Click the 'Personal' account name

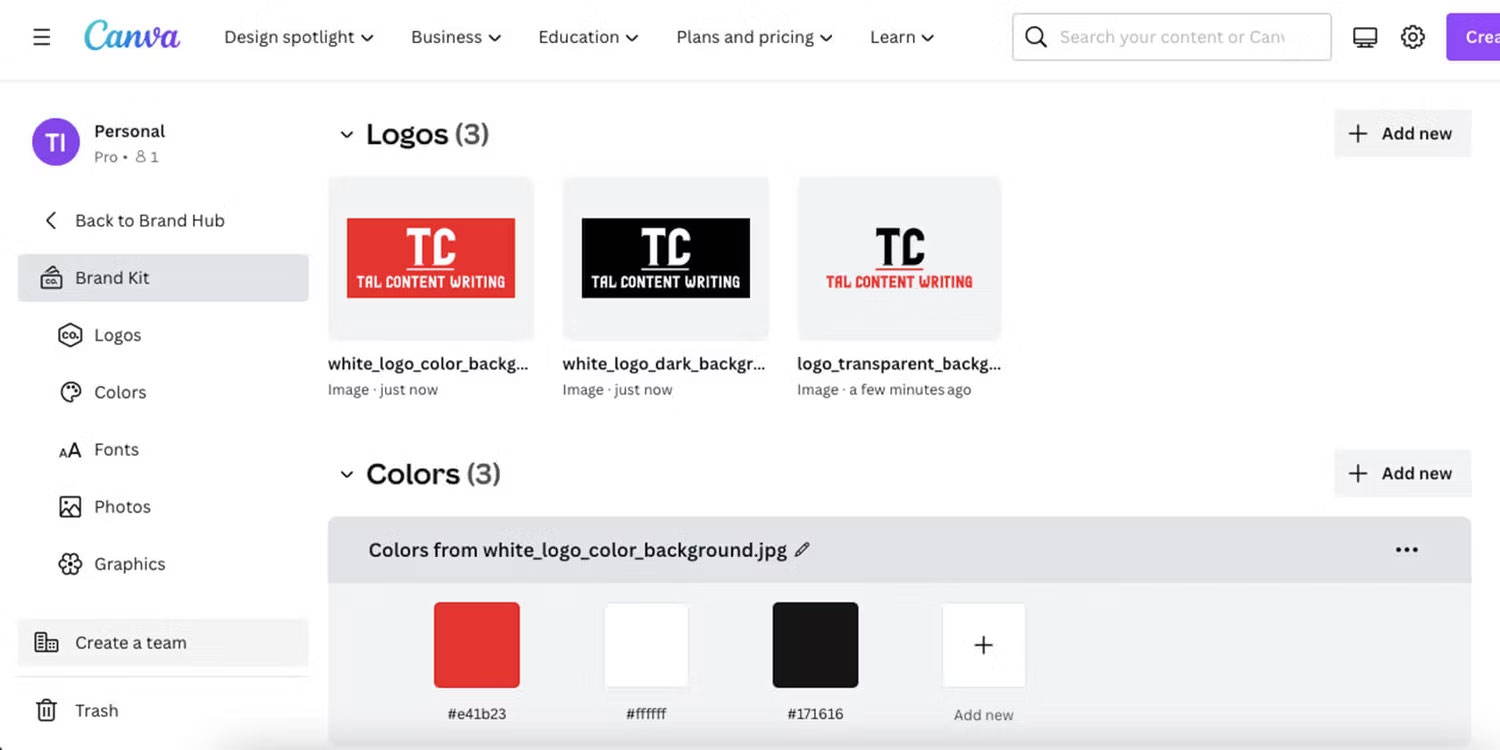[x=129, y=131]
